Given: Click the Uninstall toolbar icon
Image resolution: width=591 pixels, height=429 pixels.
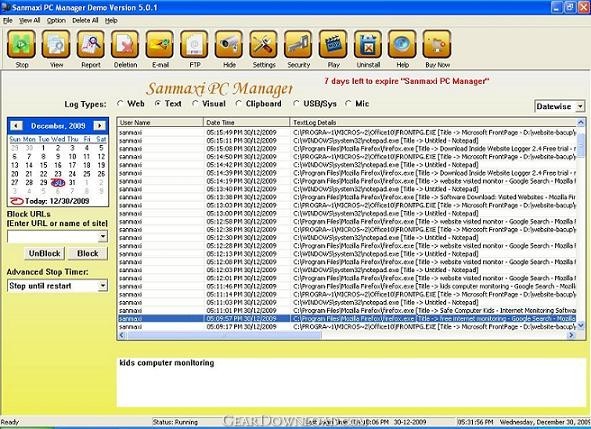Looking at the screenshot, I should 368,44.
